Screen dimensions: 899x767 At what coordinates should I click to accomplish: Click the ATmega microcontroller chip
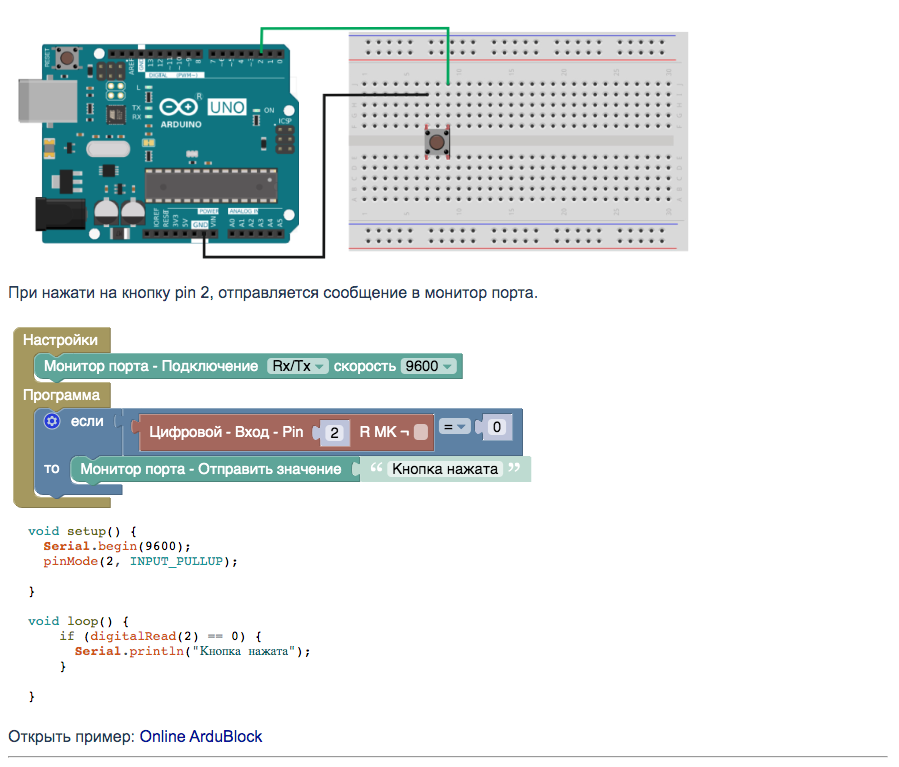pos(210,184)
